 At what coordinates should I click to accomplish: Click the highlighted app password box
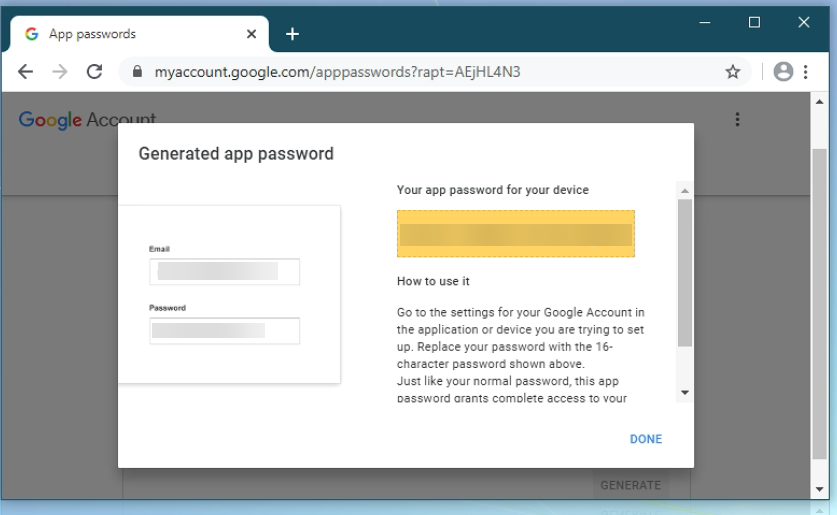pyautogui.click(x=516, y=234)
